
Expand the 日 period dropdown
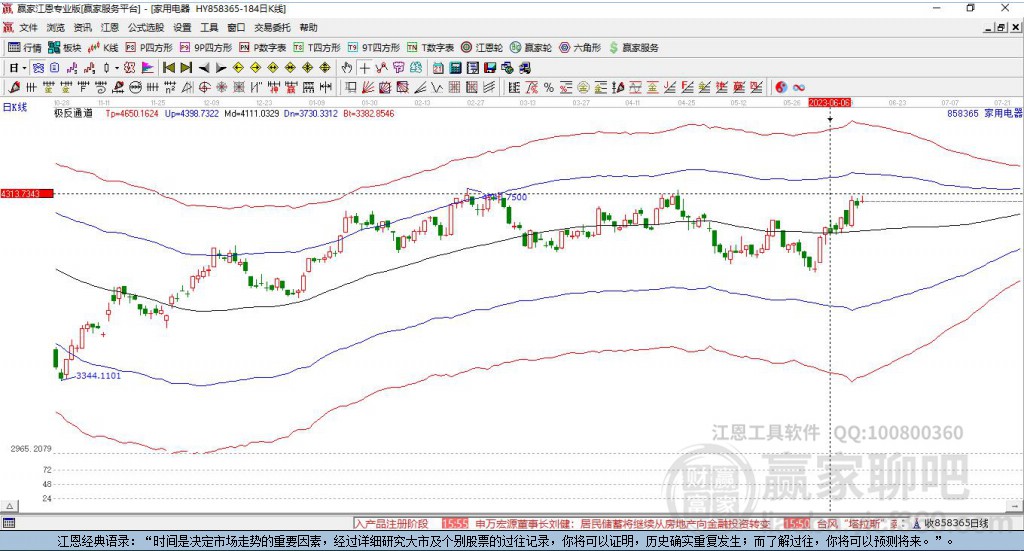click(x=24, y=68)
